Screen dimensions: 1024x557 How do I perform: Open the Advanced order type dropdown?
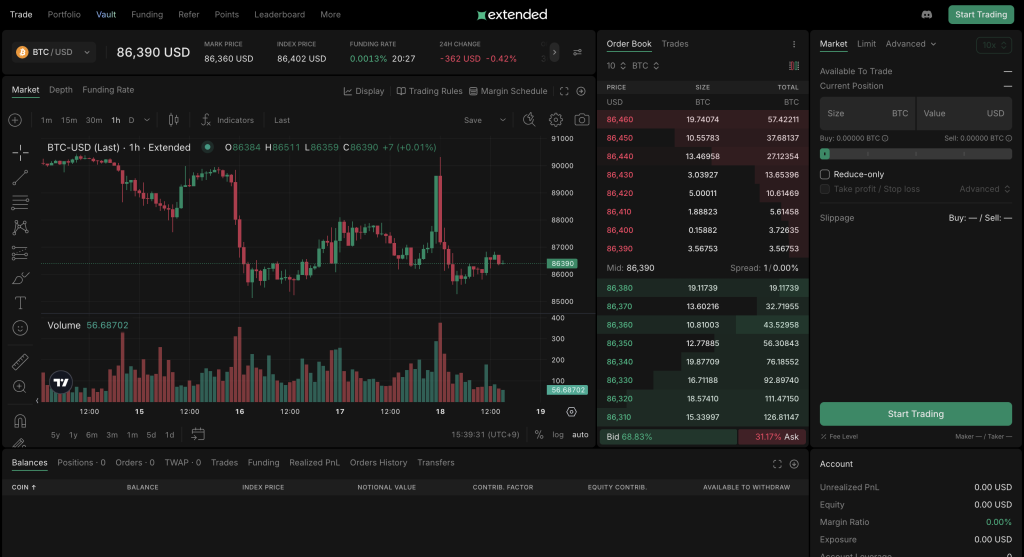coord(911,44)
